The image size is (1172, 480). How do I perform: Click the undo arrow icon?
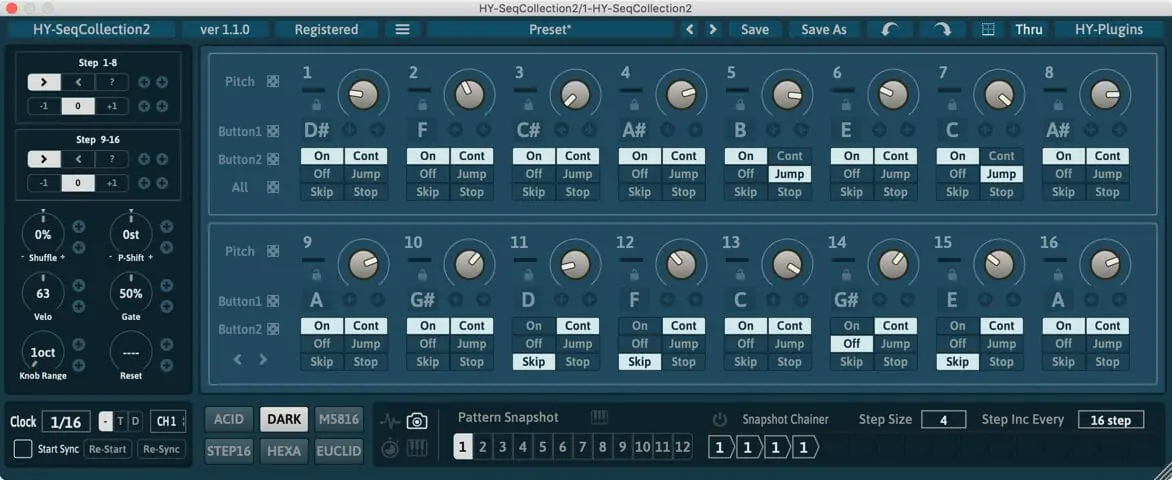click(x=889, y=29)
